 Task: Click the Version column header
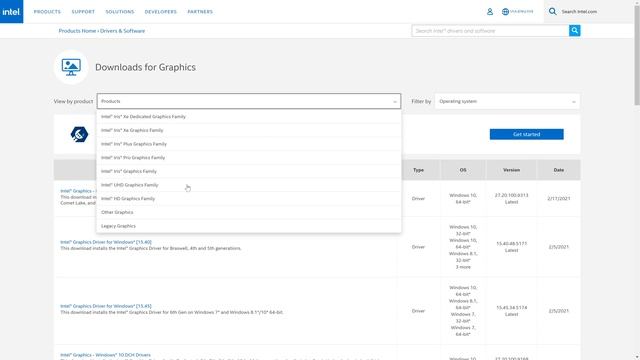511,170
